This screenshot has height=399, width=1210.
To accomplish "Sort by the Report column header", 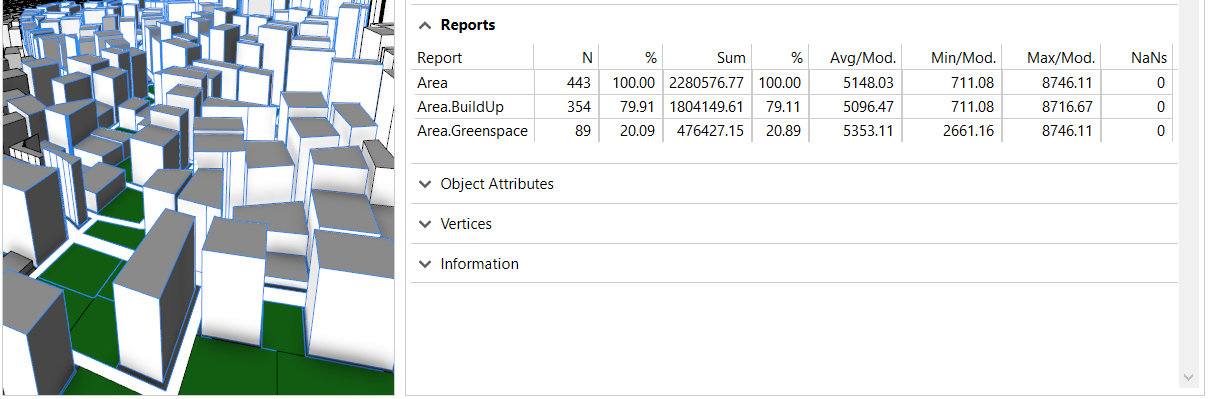I will click(x=439, y=57).
